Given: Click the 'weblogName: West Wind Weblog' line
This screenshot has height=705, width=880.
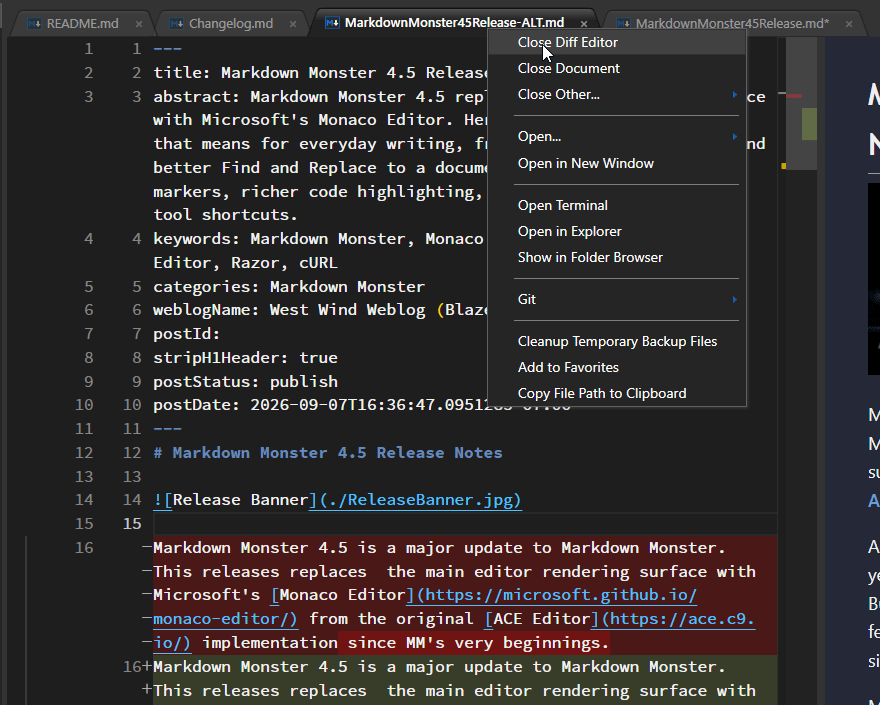Looking at the screenshot, I should pyautogui.click(x=320, y=310).
